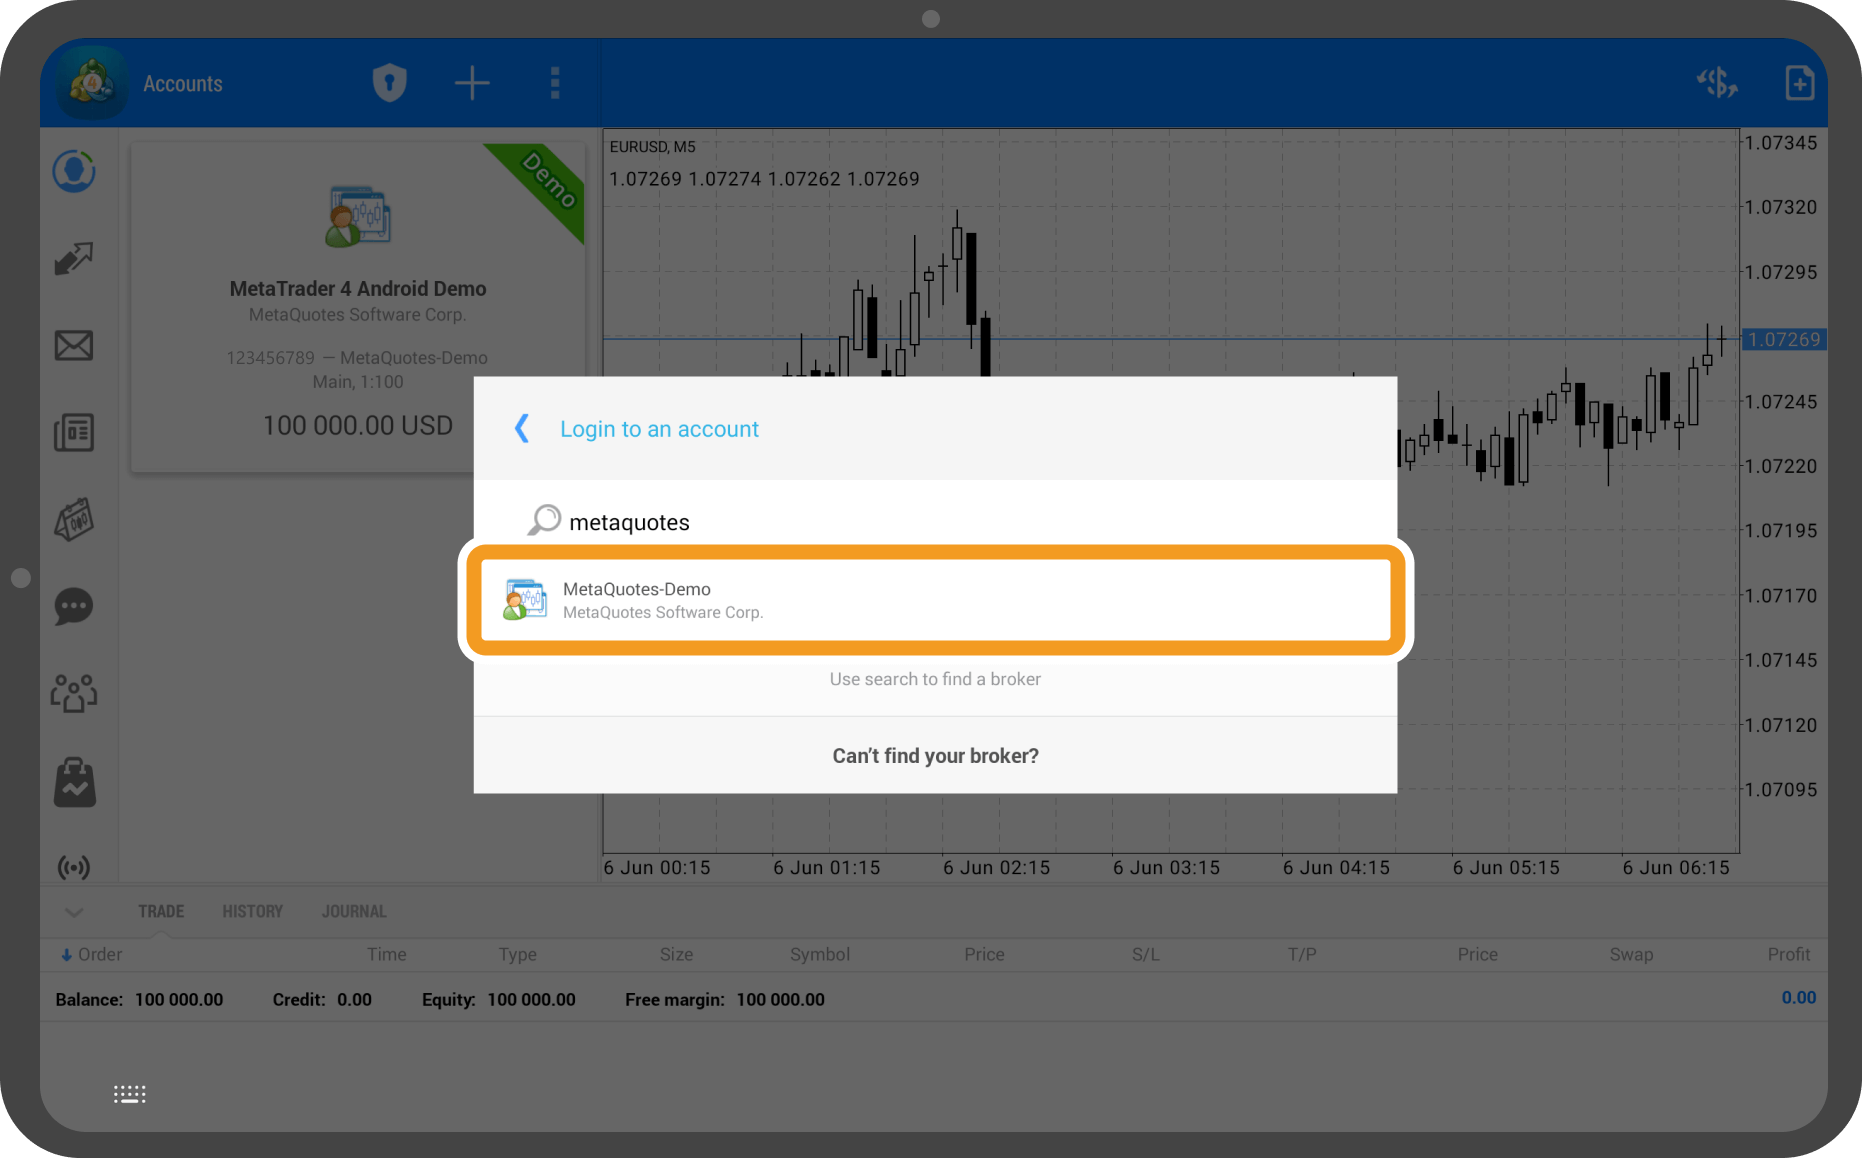
Task: Click the 0.00 profit value
Action: (1798, 997)
